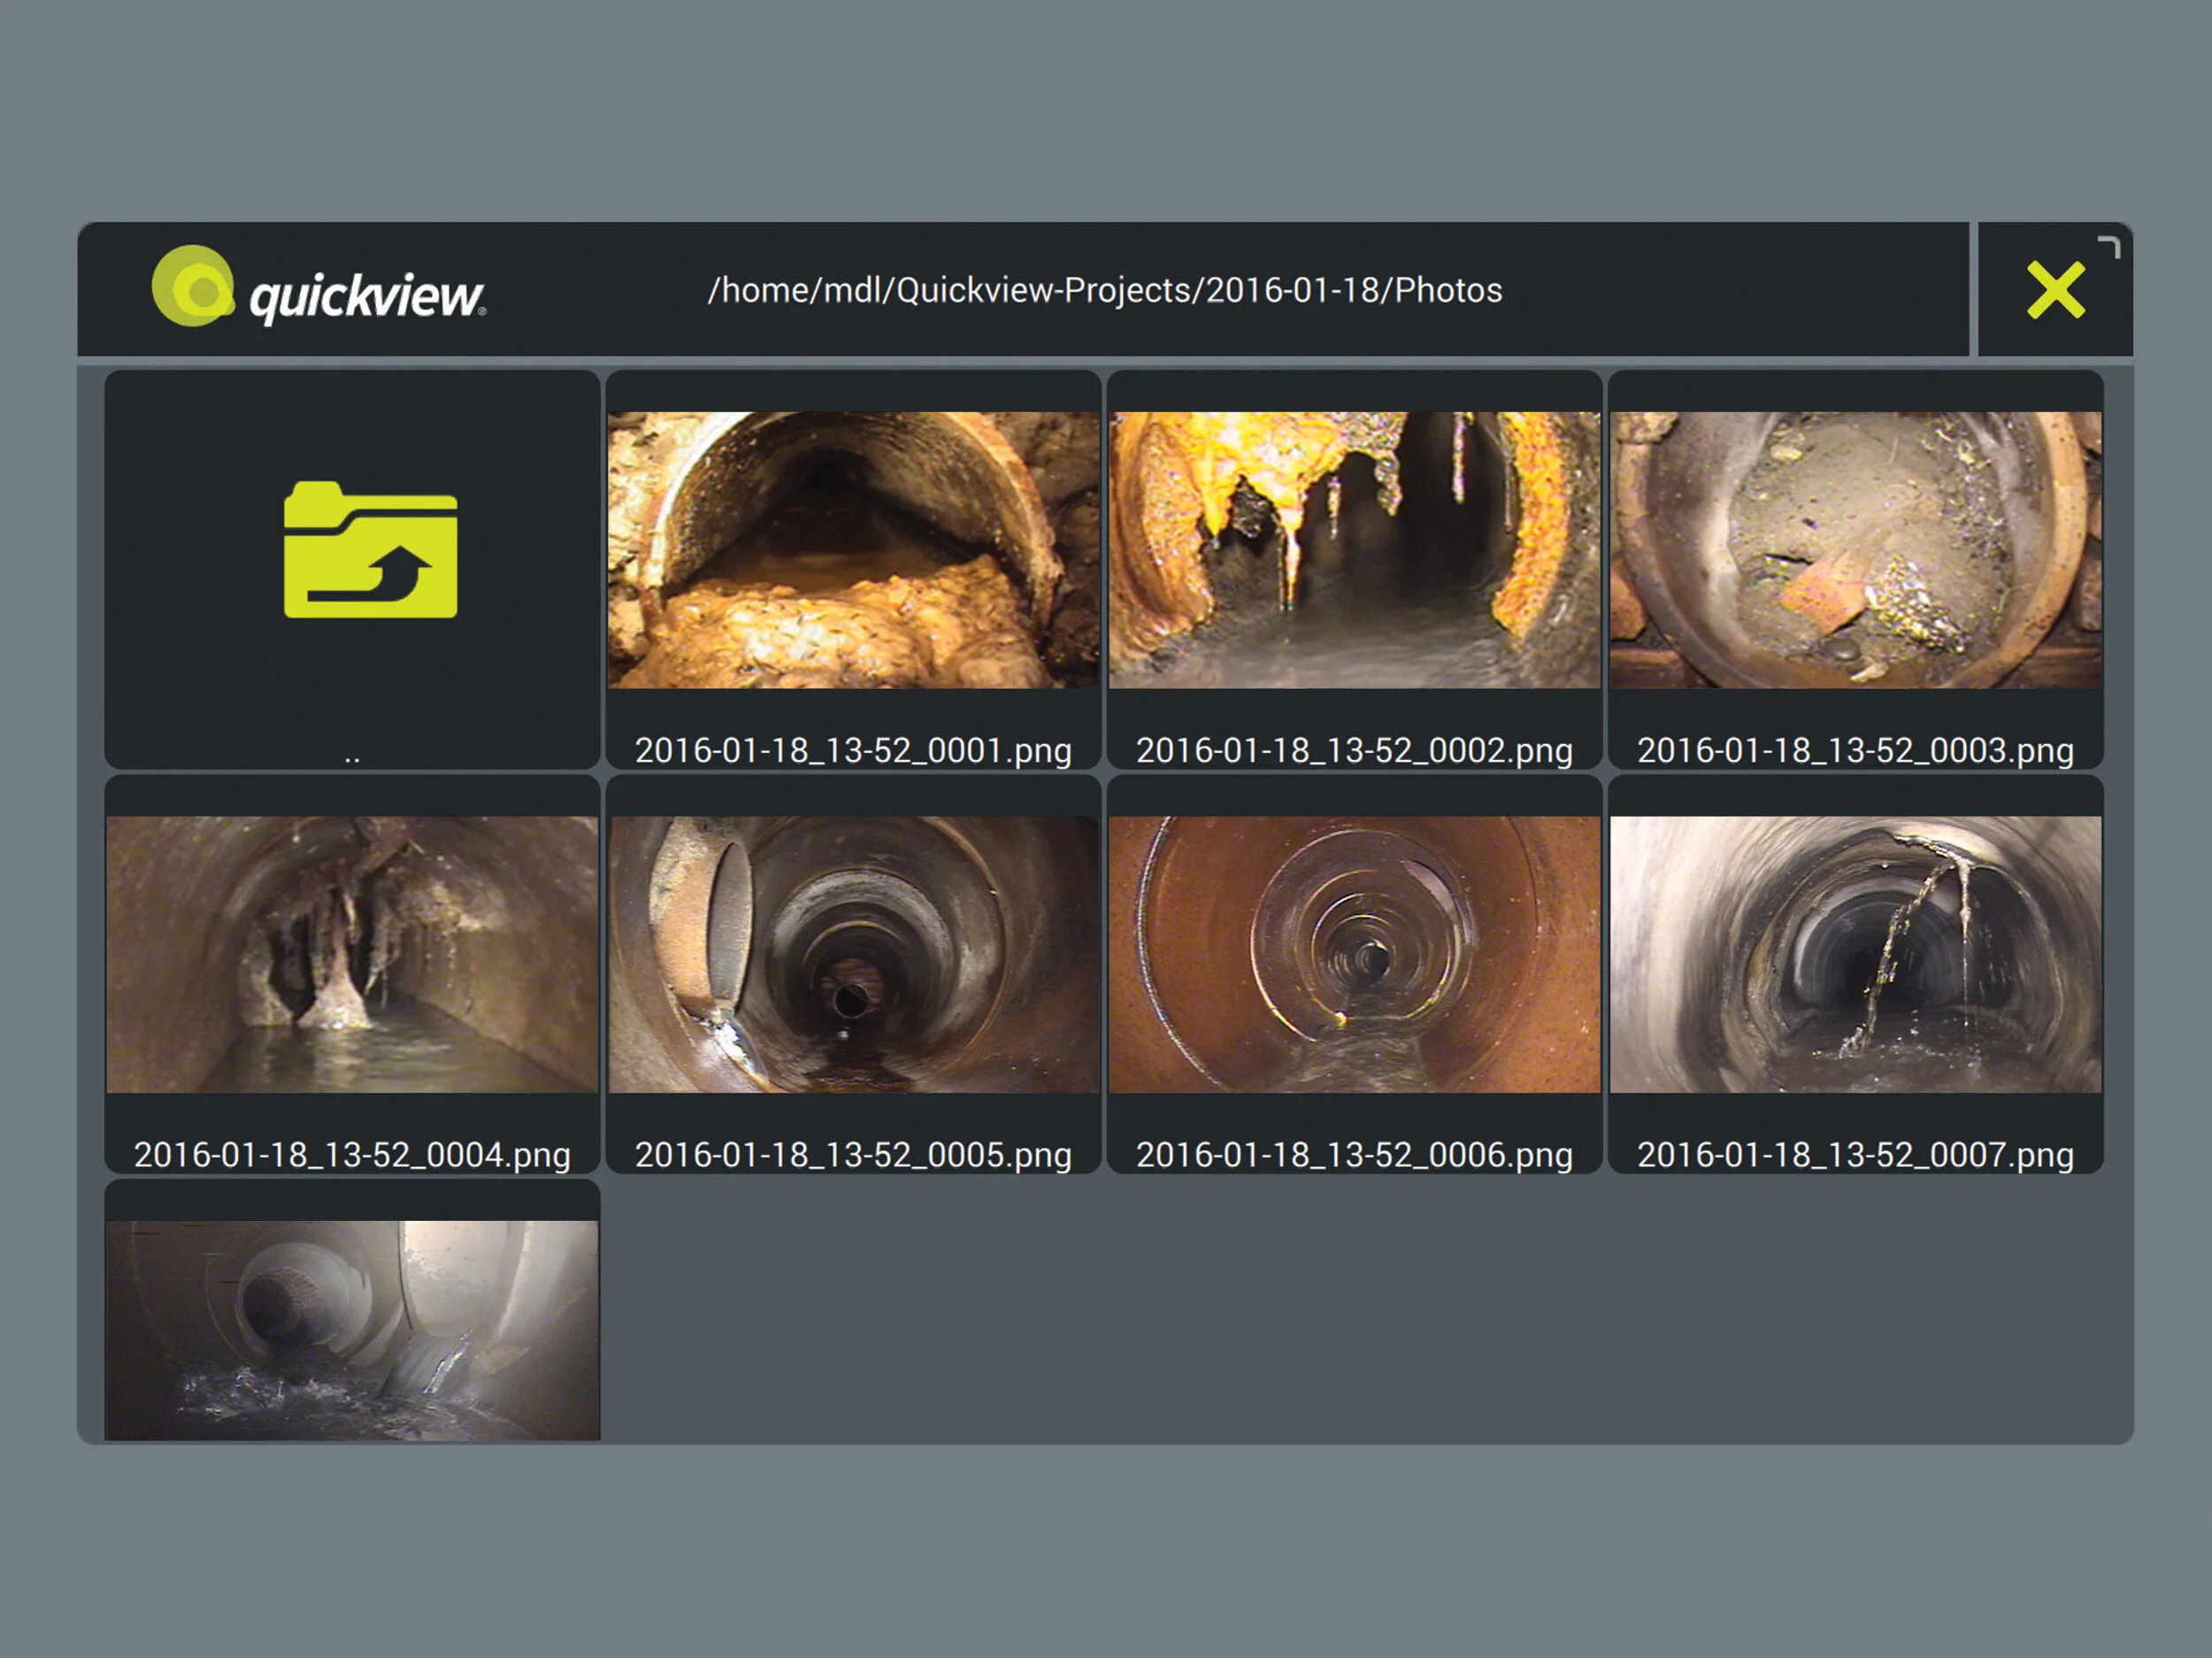Click filename 2016-01-18_13-52_0004.png label
The height and width of the screenshot is (1658, 2212).
[x=352, y=1155]
